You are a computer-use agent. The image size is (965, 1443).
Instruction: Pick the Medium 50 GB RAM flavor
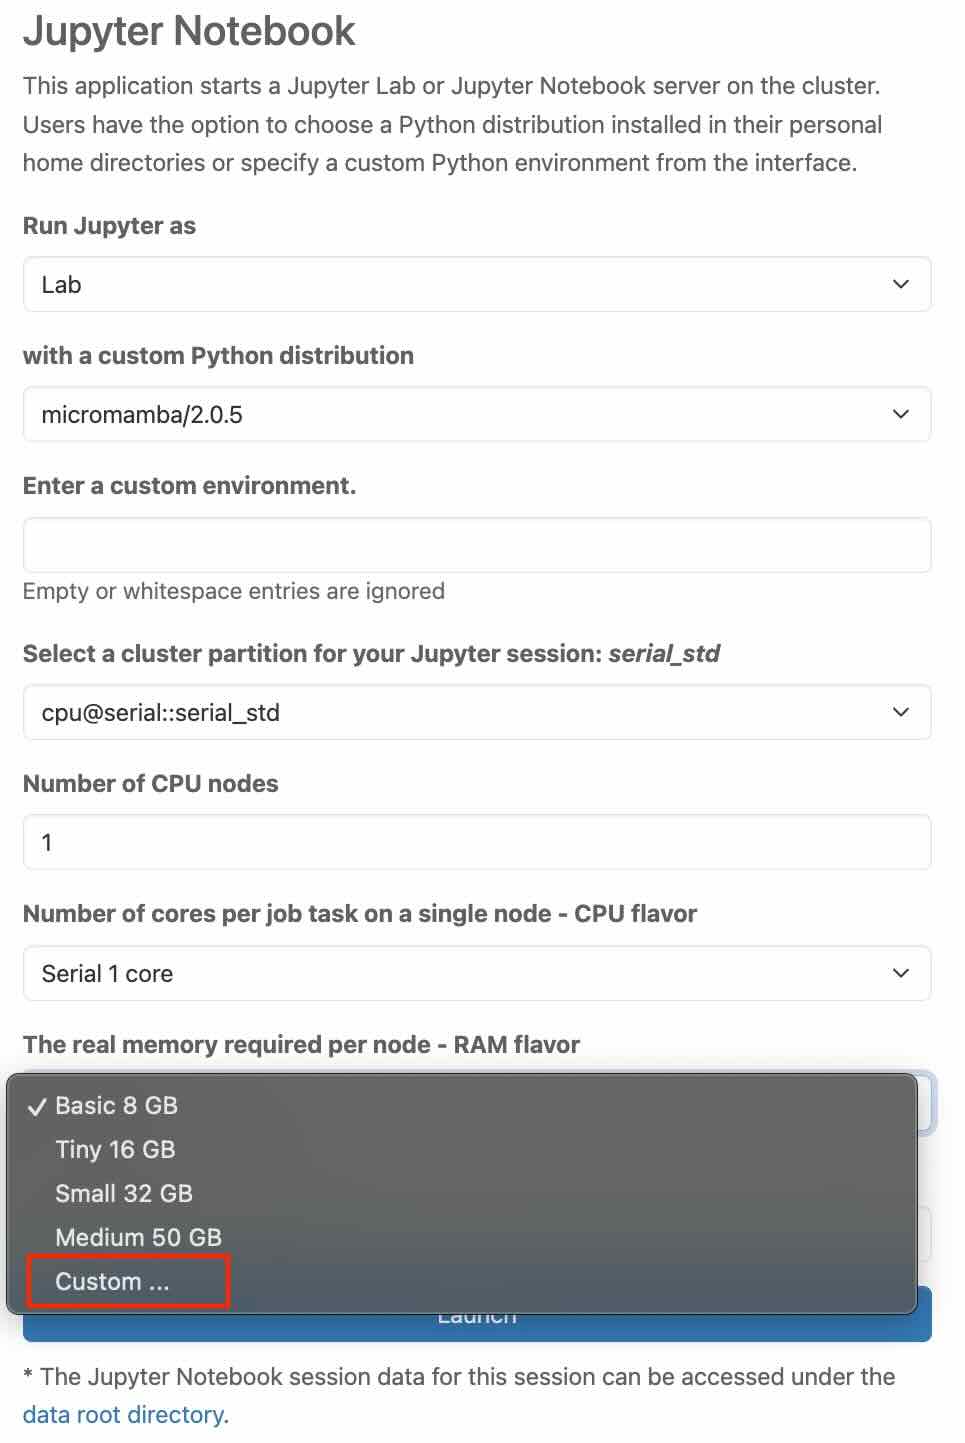coord(138,1238)
